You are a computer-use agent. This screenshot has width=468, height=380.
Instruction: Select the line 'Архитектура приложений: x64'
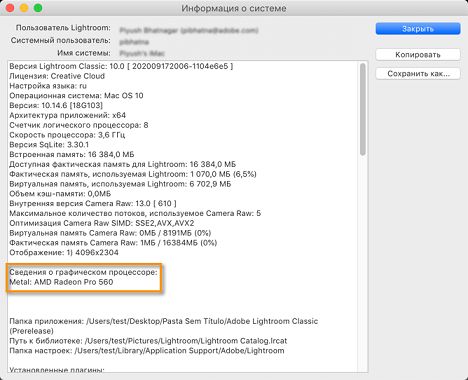pyautogui.click(x=68, y=115)
